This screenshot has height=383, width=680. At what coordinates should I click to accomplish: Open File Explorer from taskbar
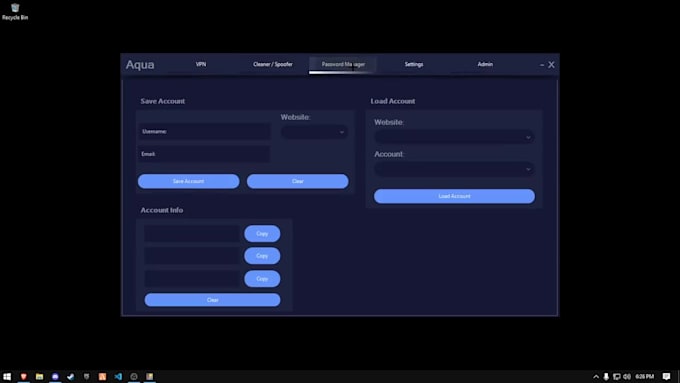(x=39, y=376)
